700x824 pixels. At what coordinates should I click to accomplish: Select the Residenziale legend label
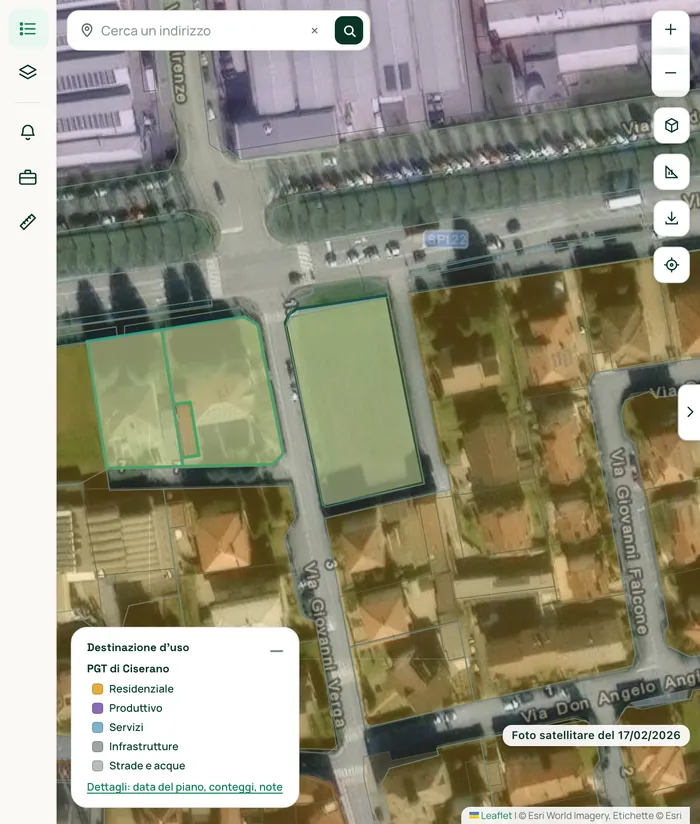(x=141, y=689)
